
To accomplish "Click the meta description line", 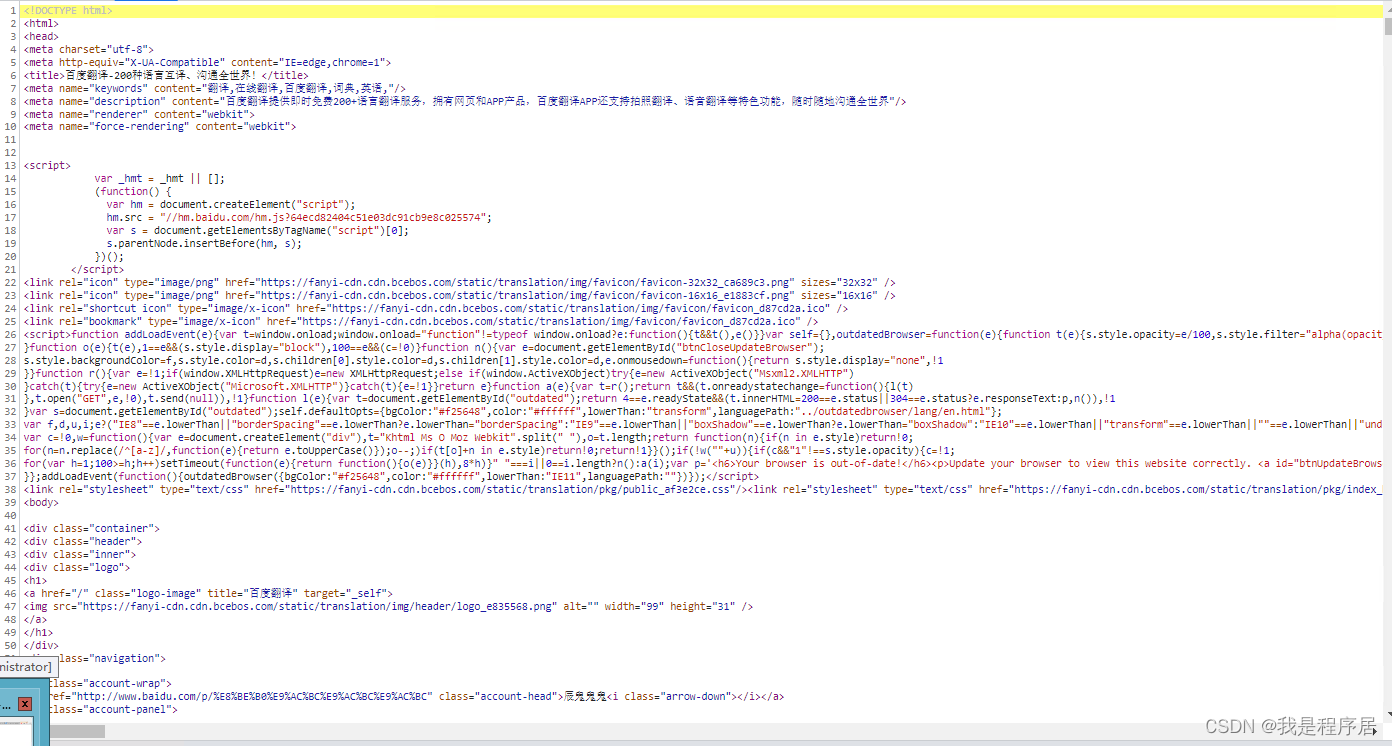I will pos(466,101).
